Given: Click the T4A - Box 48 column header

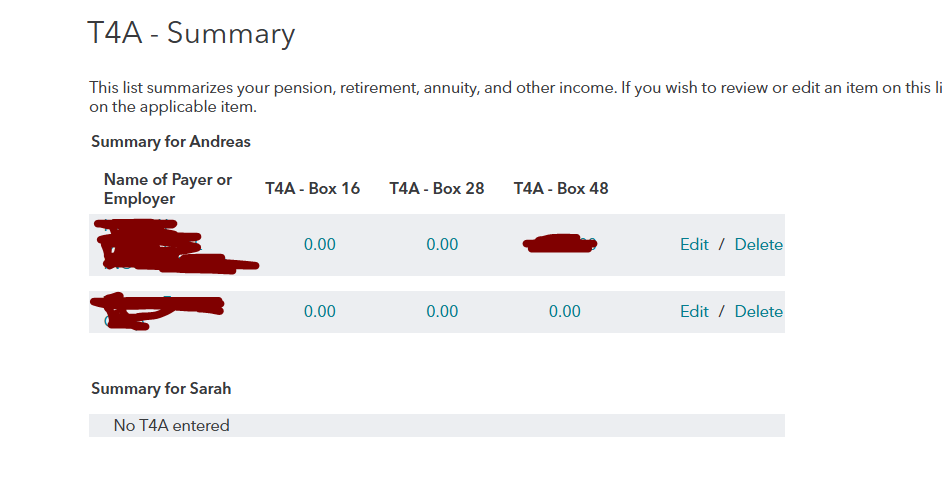Looking at the screenshot, I should (x=561, y=189).
